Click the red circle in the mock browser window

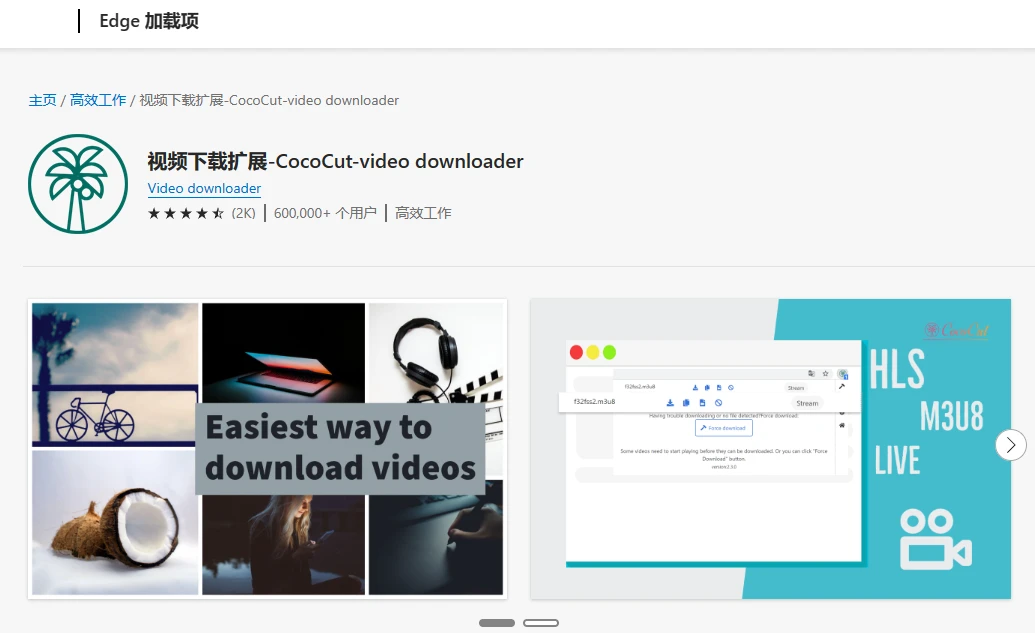tap(576, 352)
